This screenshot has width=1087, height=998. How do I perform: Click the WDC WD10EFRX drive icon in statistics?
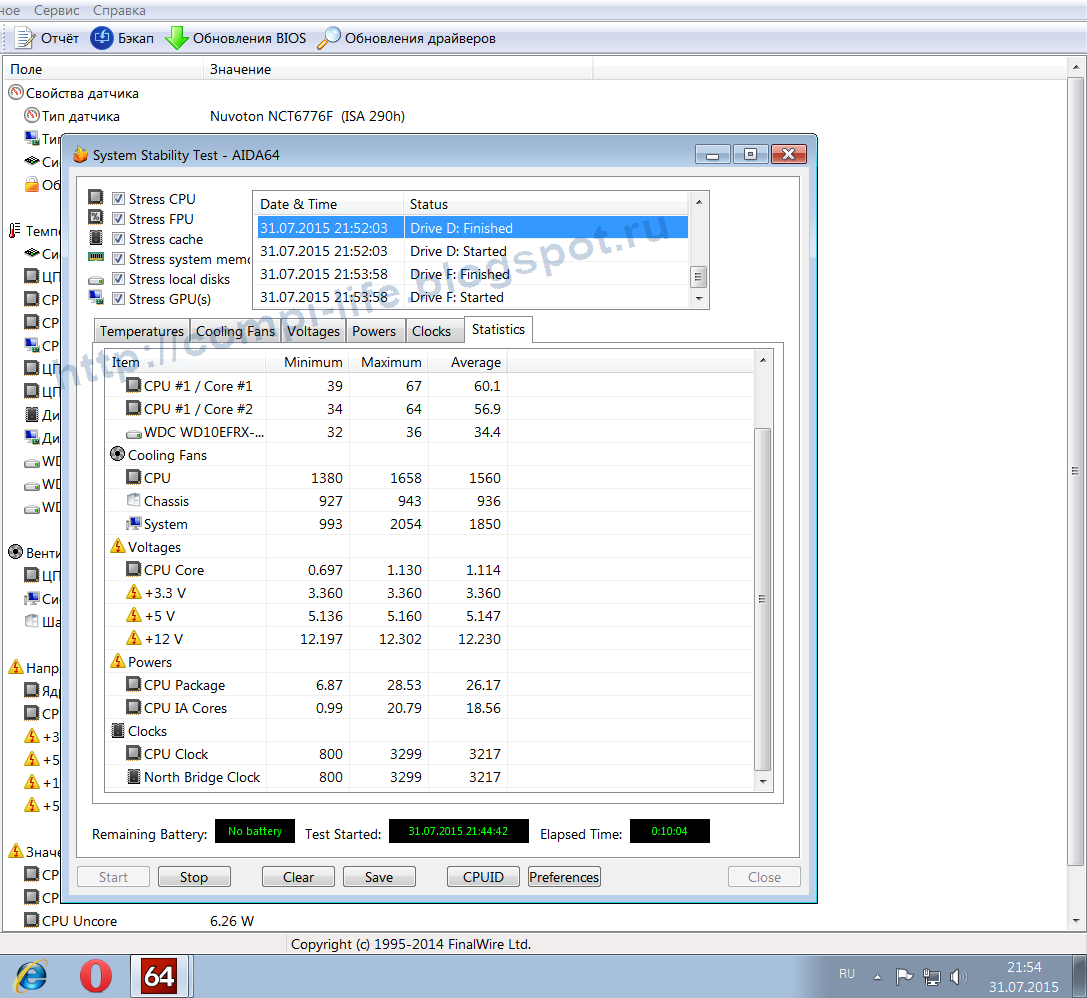point(134,433)
